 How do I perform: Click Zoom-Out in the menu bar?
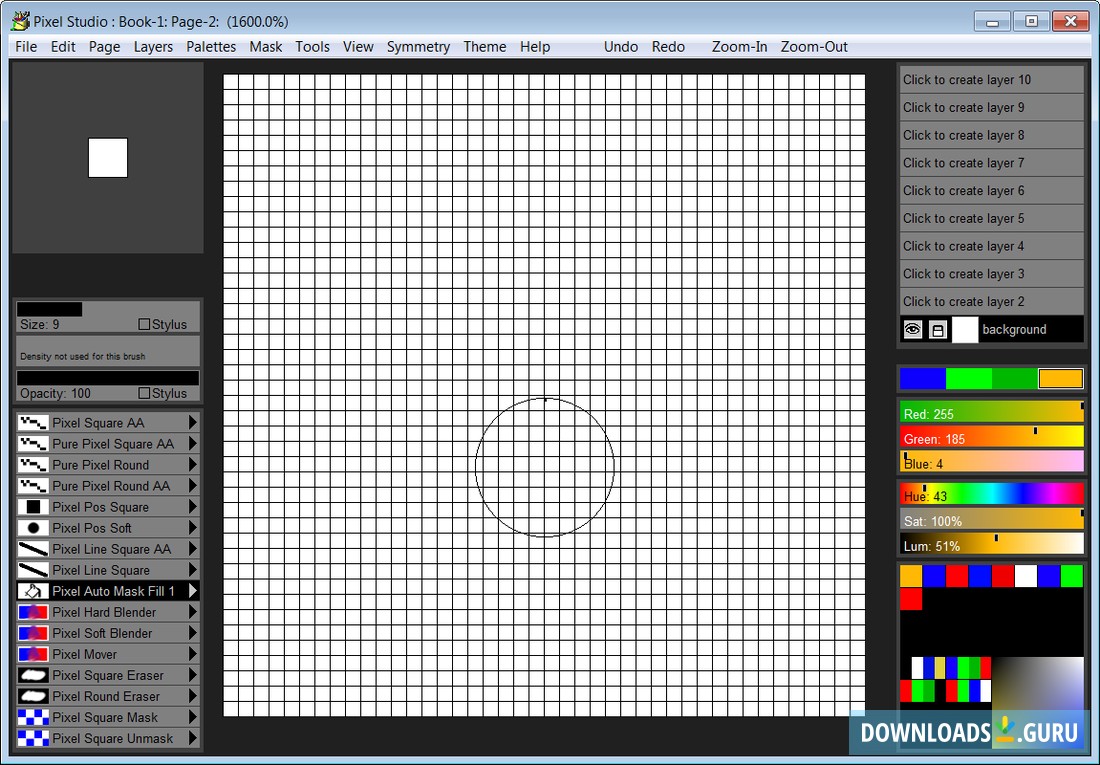[x=814, y=46]
